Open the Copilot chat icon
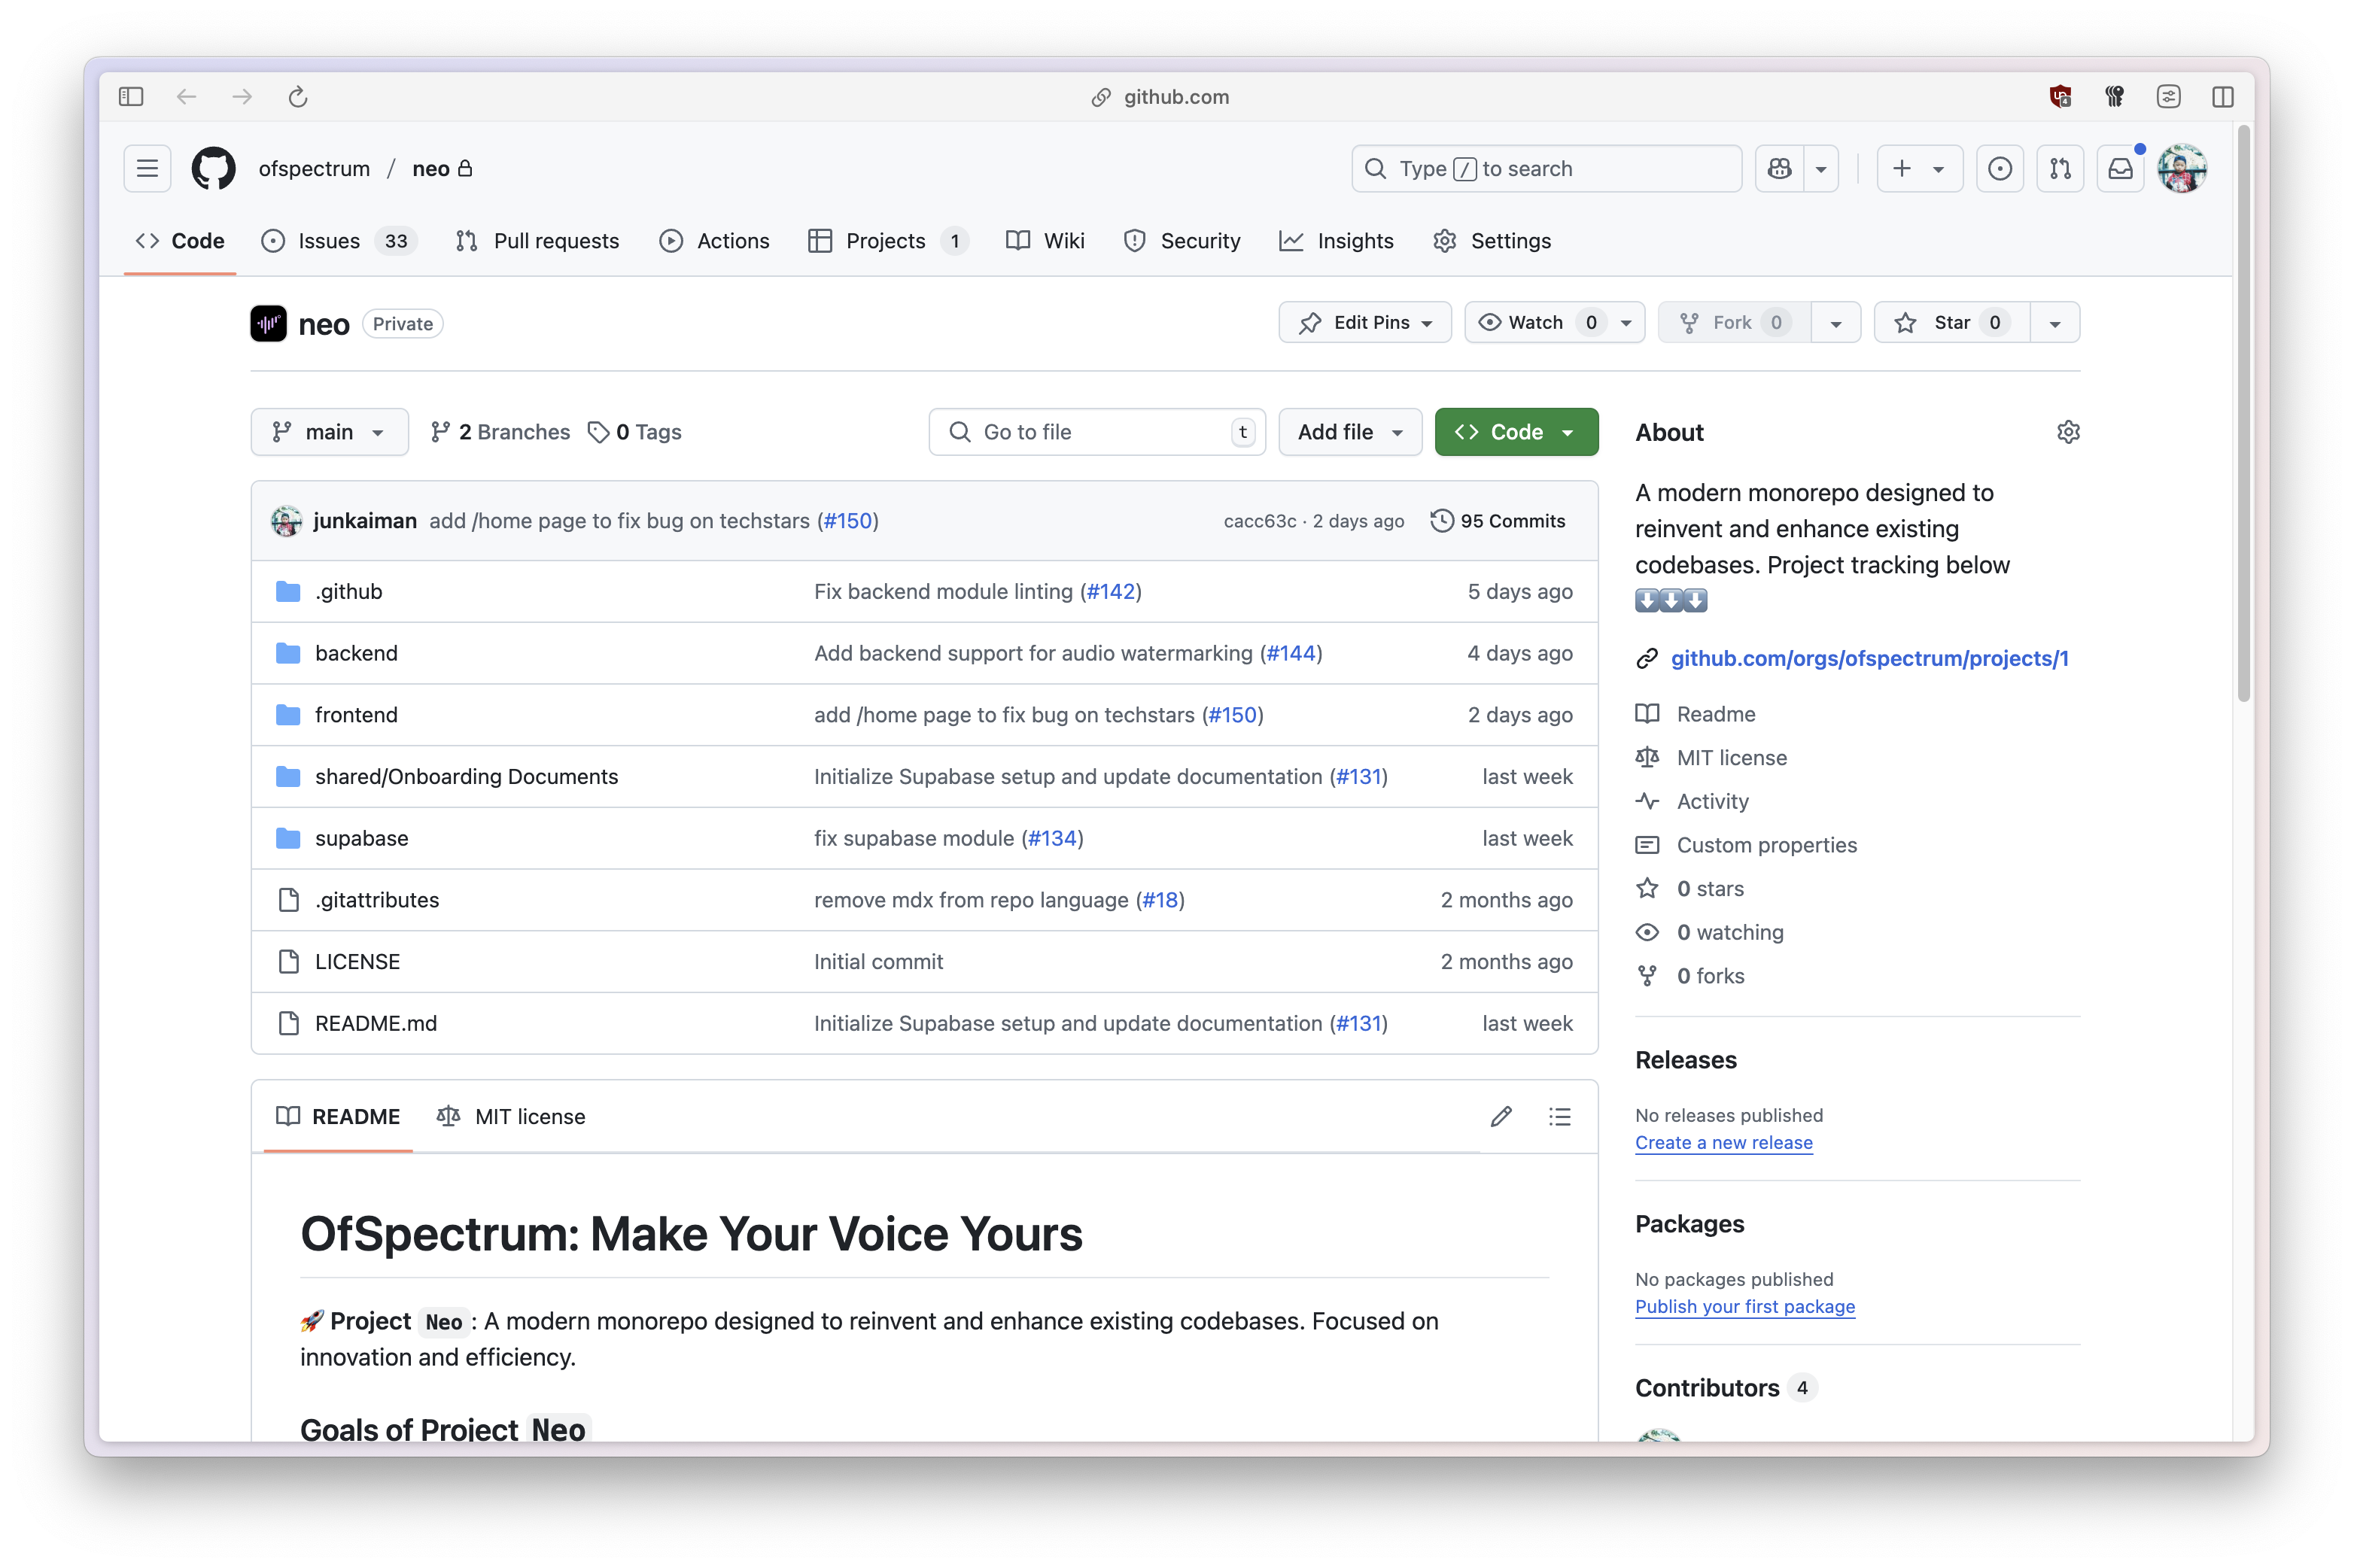Image resolution: width=2354 pixels, height=1568 pixels. click(x=1780, y=168)
